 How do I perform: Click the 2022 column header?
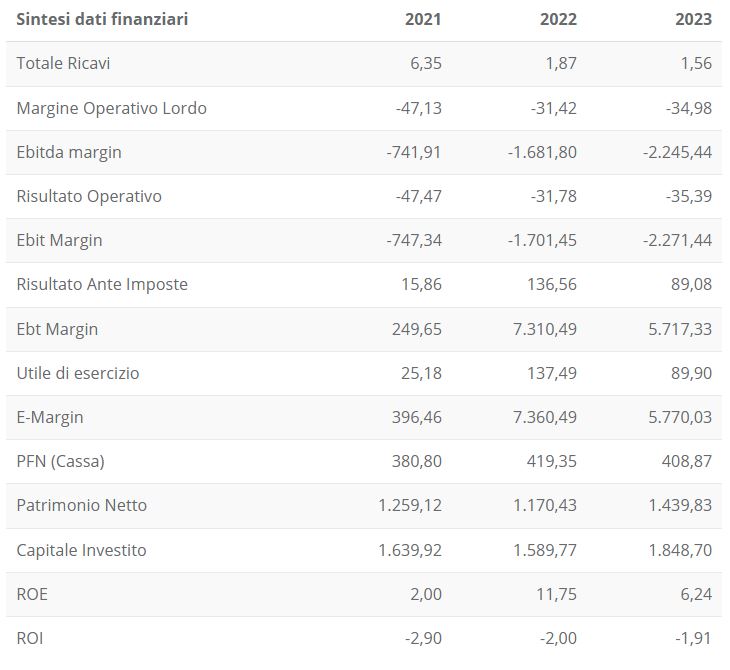tap(558, 19)
